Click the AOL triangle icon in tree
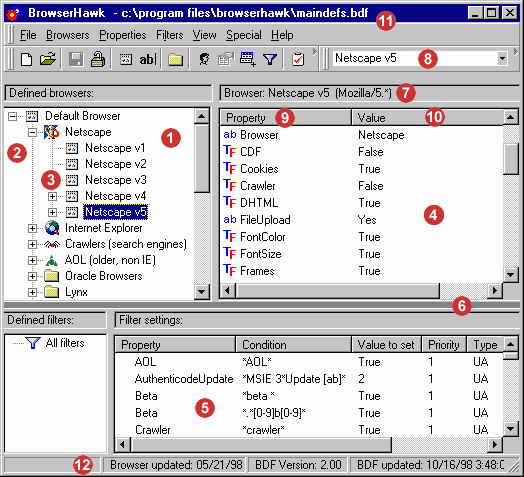524x477 pixels. [52, 260]
